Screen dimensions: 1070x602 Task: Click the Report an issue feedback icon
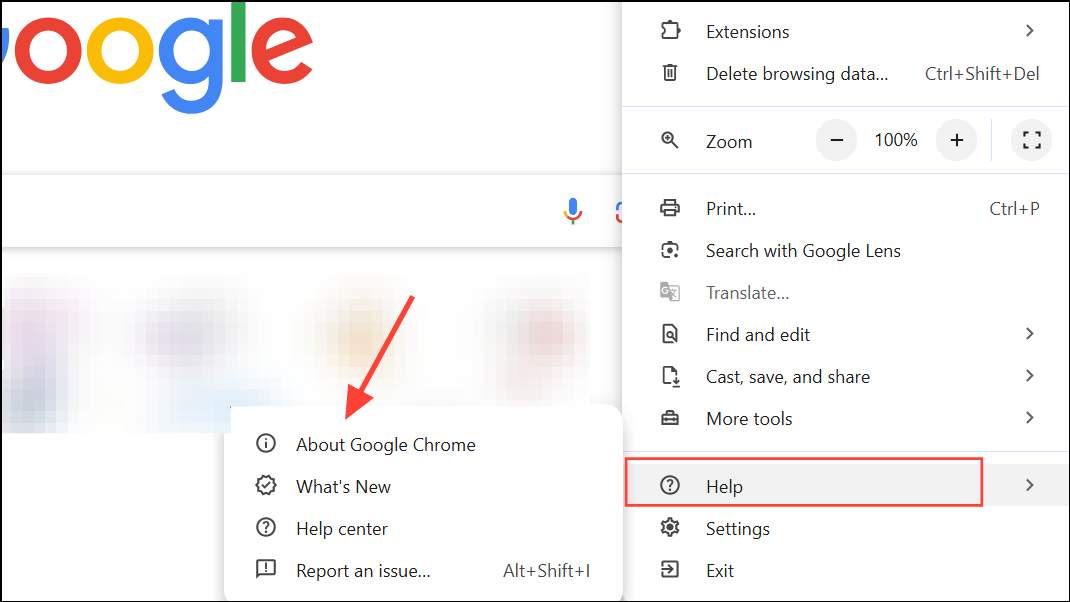(x=266, y=569)
